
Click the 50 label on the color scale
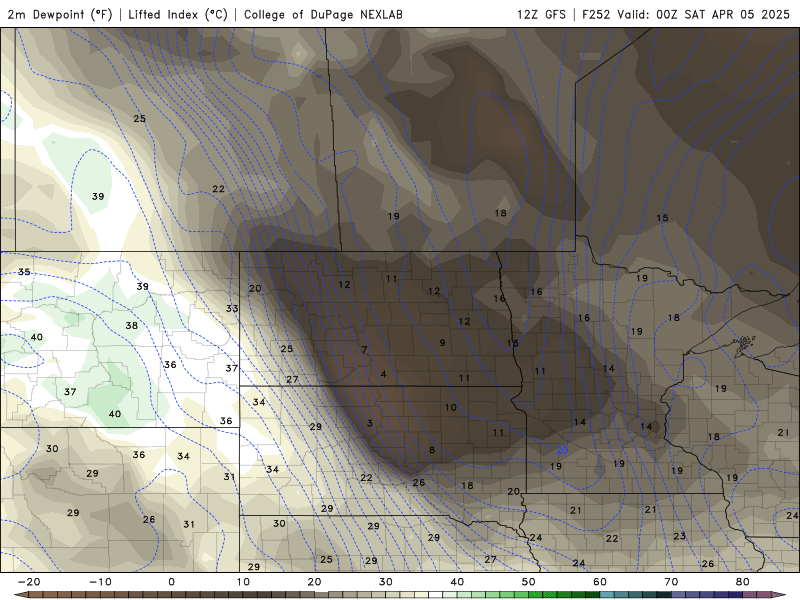[528, 582]
